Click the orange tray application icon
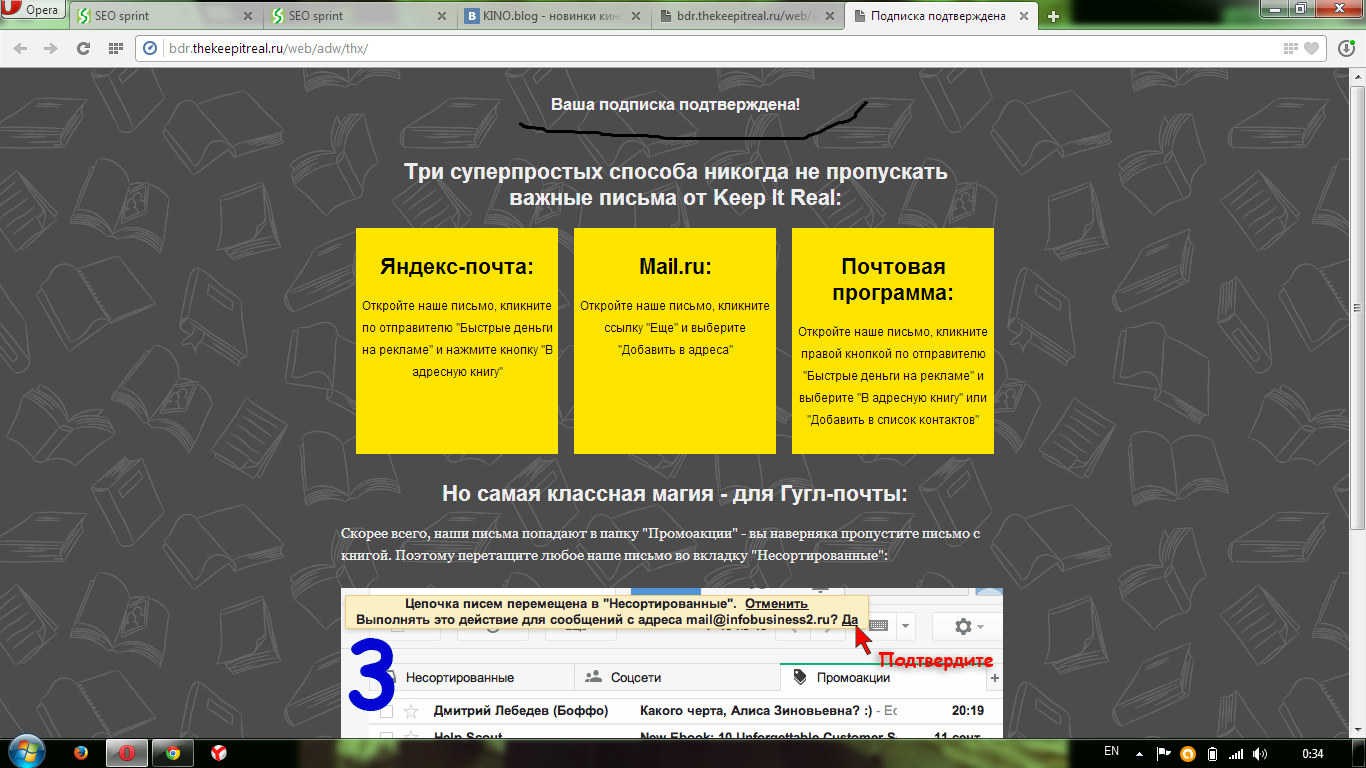1366x768 pixels. click(1189, 753)
